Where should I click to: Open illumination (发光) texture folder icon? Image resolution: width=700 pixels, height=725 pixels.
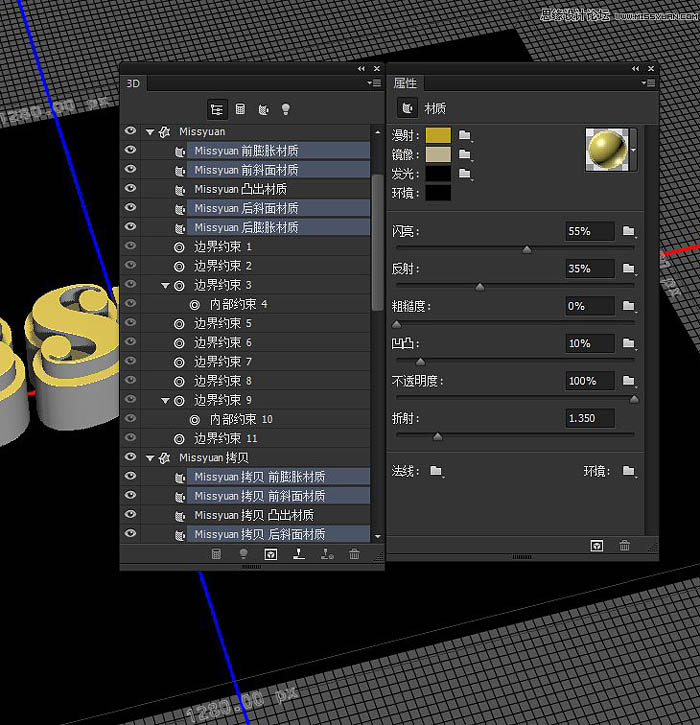click(465, 173)
